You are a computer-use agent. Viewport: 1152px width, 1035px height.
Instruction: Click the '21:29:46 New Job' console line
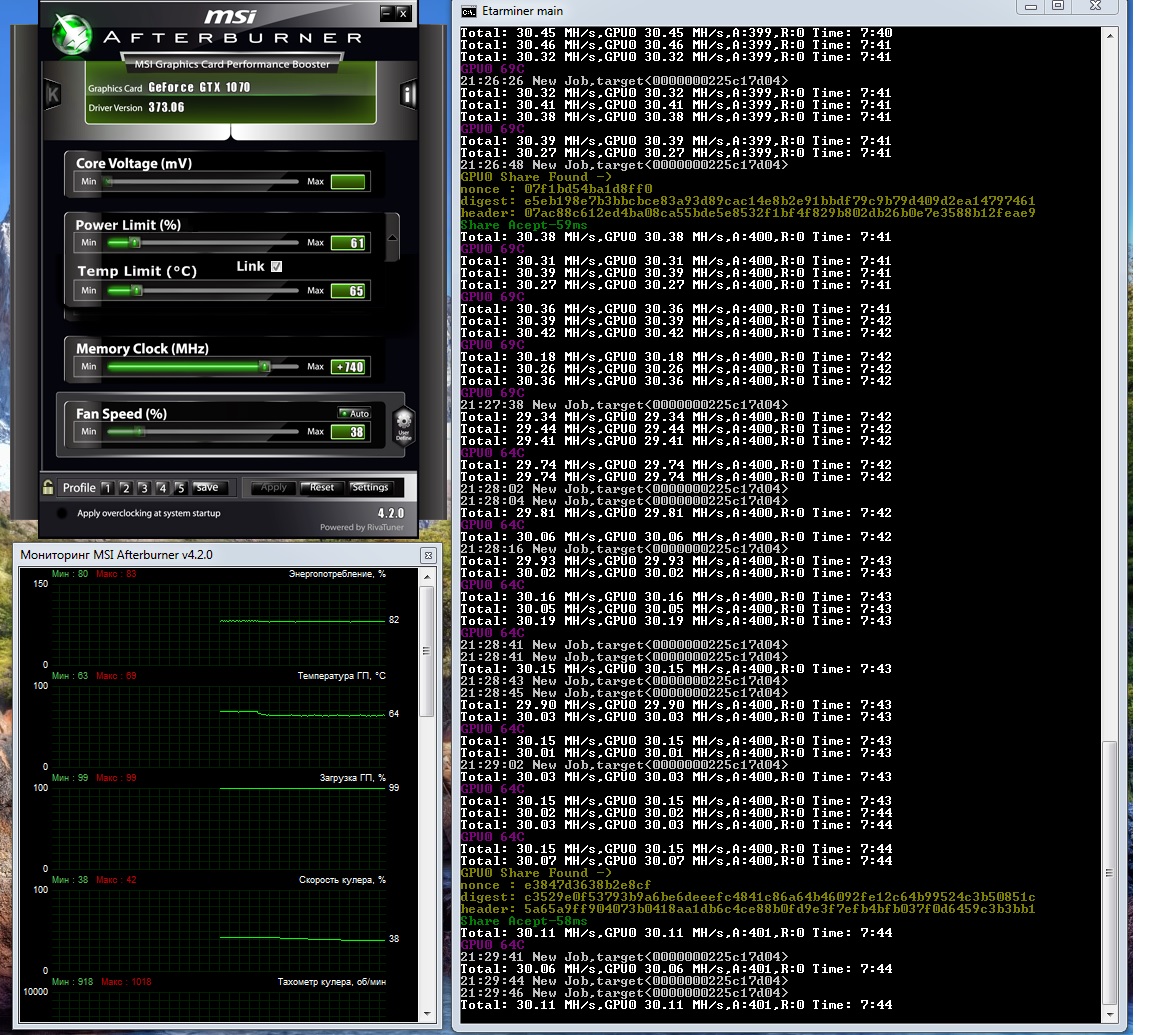pos(624,993)
